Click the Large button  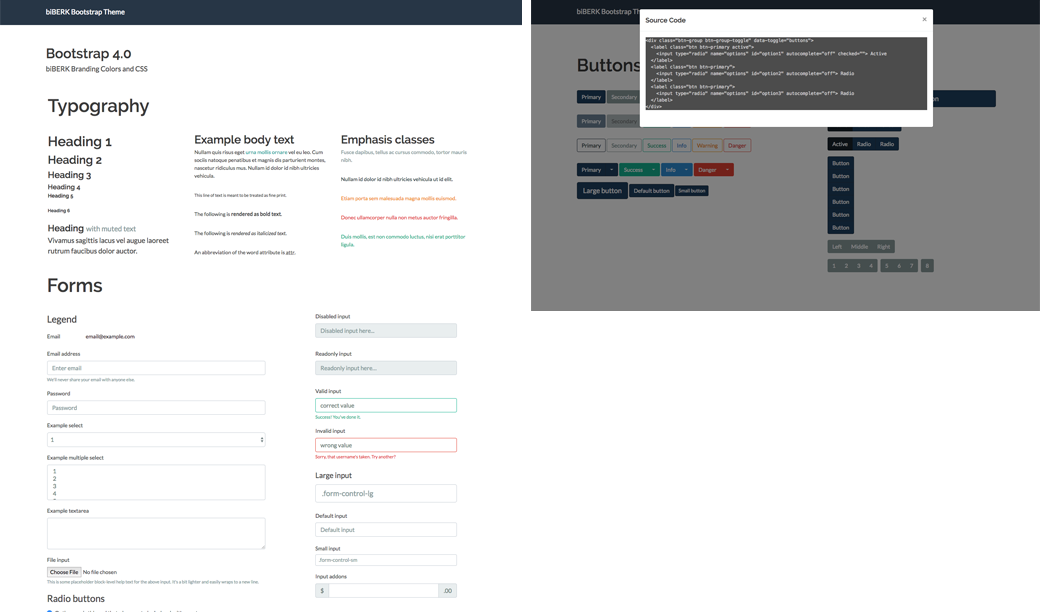pos(602,191)
